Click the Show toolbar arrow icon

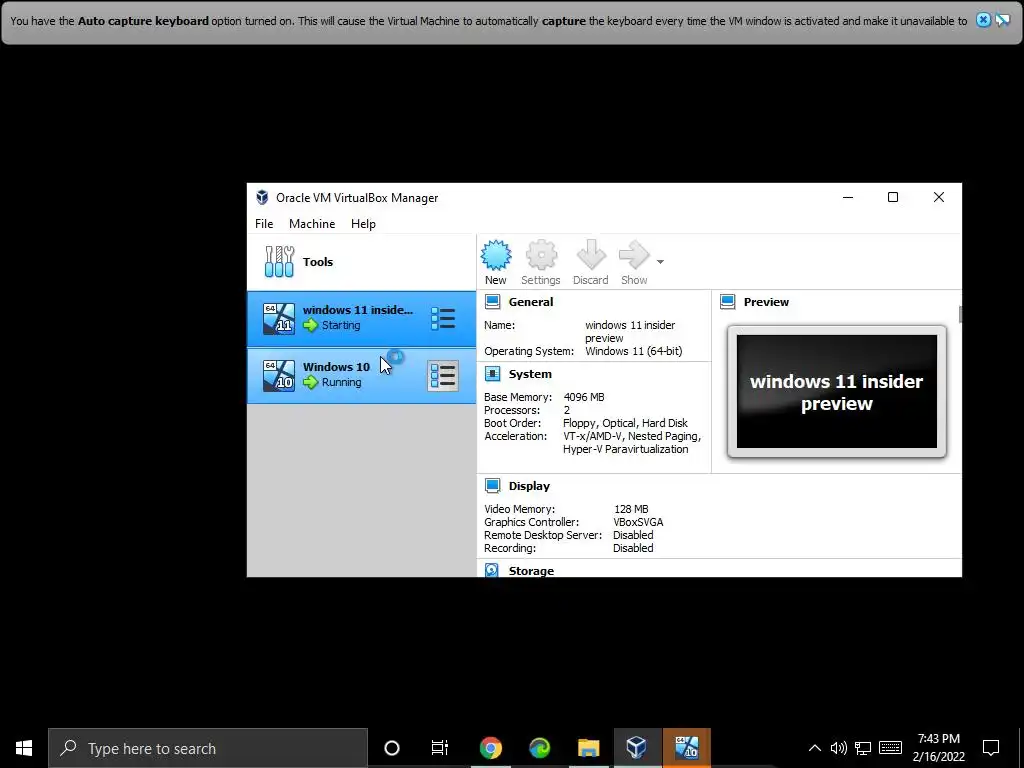(x=634, y=255)
